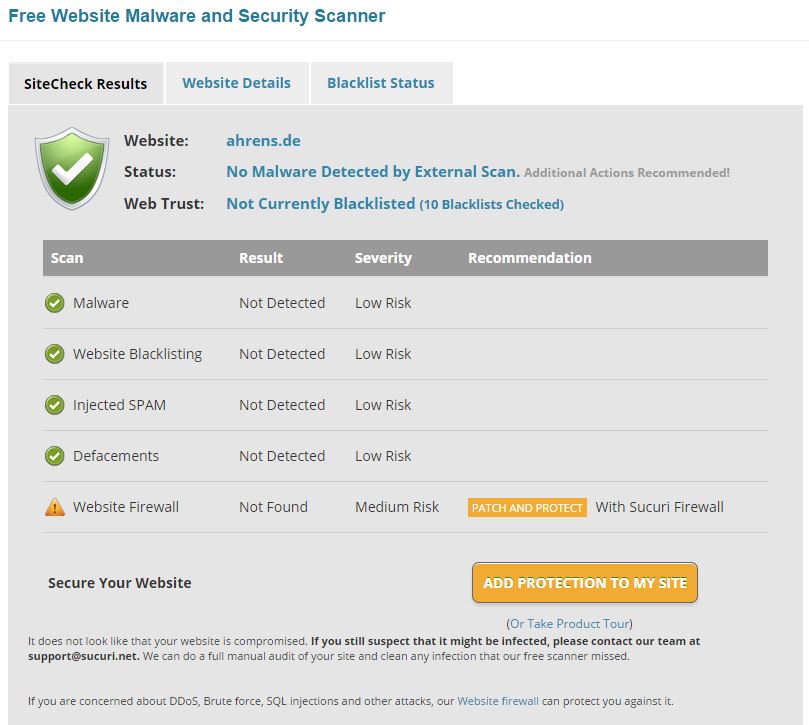This screenshot has width=809, height=725.
Task: Select the SiteCheck Results tab
Action: click(86, 84)
